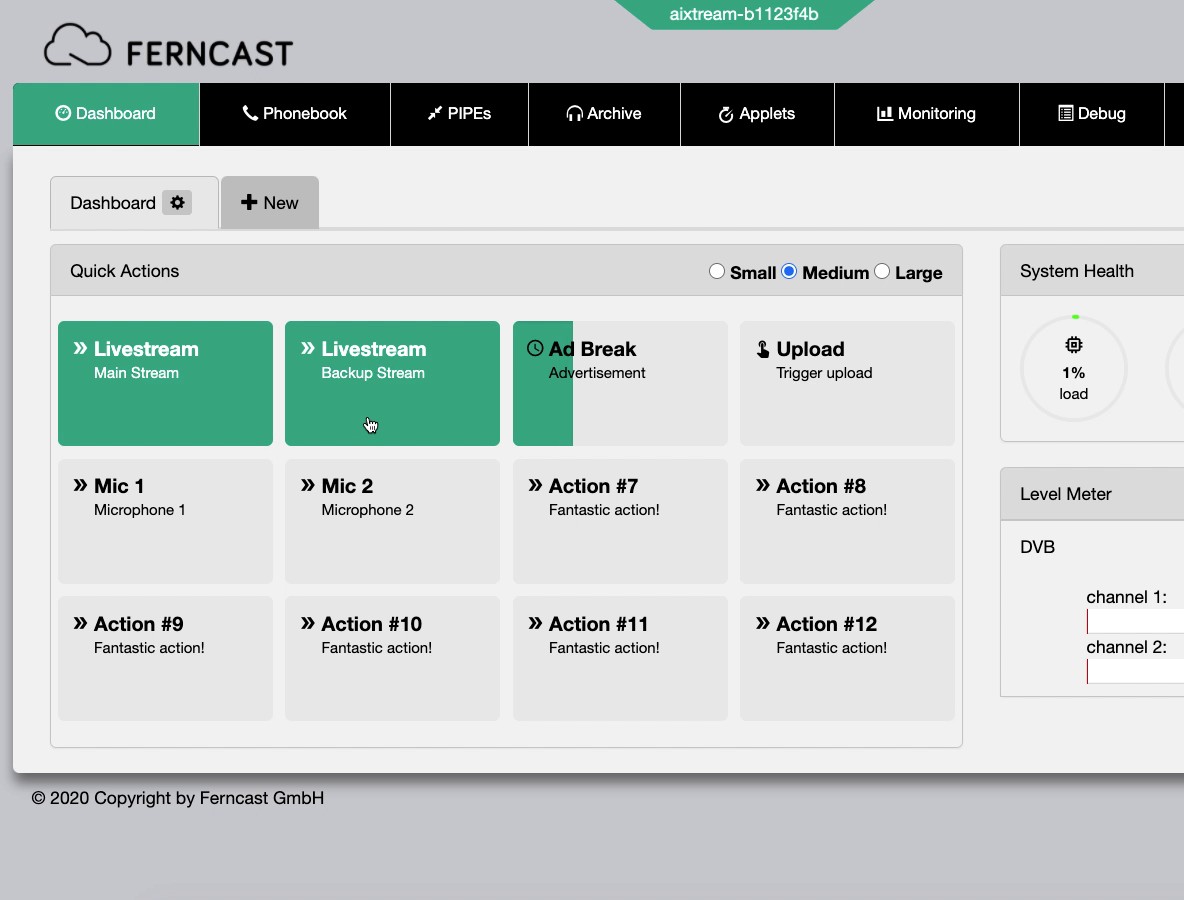Viewport: 1184px width, 900px height.
Task: Click the CPU chip icon in System Health
Action: [1073, 345]
